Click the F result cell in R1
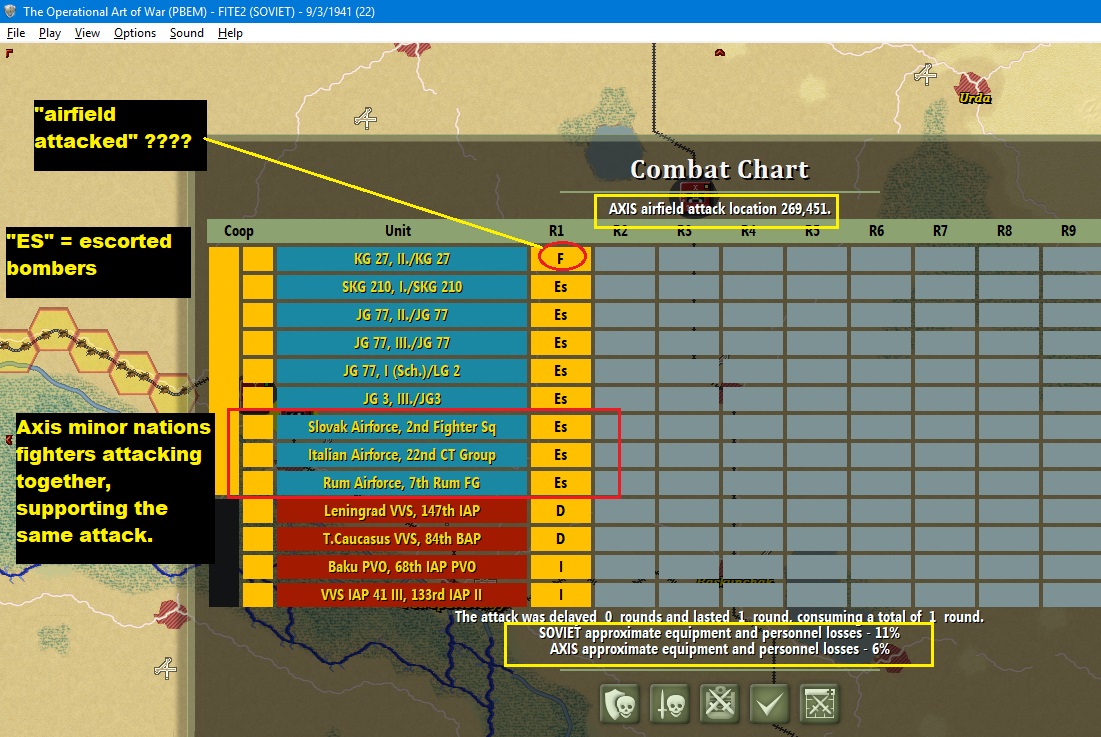This screenshot has height=737, width=1101. [x=560, y=258]
